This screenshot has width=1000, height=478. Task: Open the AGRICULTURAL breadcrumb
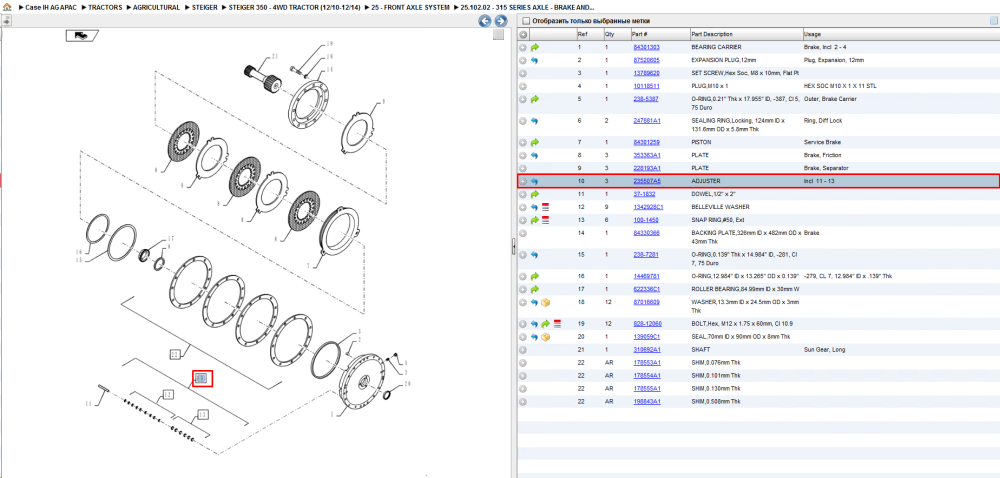156,7
